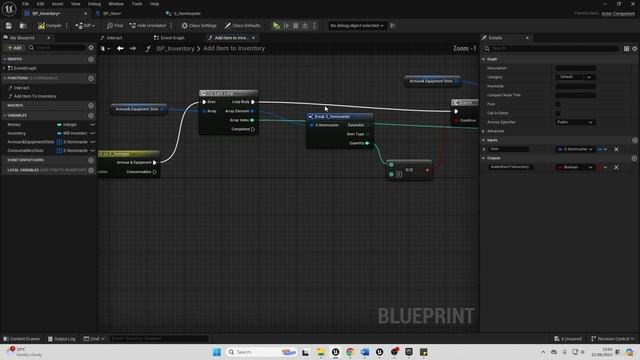
Task: Click the Save blueprint icon
Action: point(9,26)
